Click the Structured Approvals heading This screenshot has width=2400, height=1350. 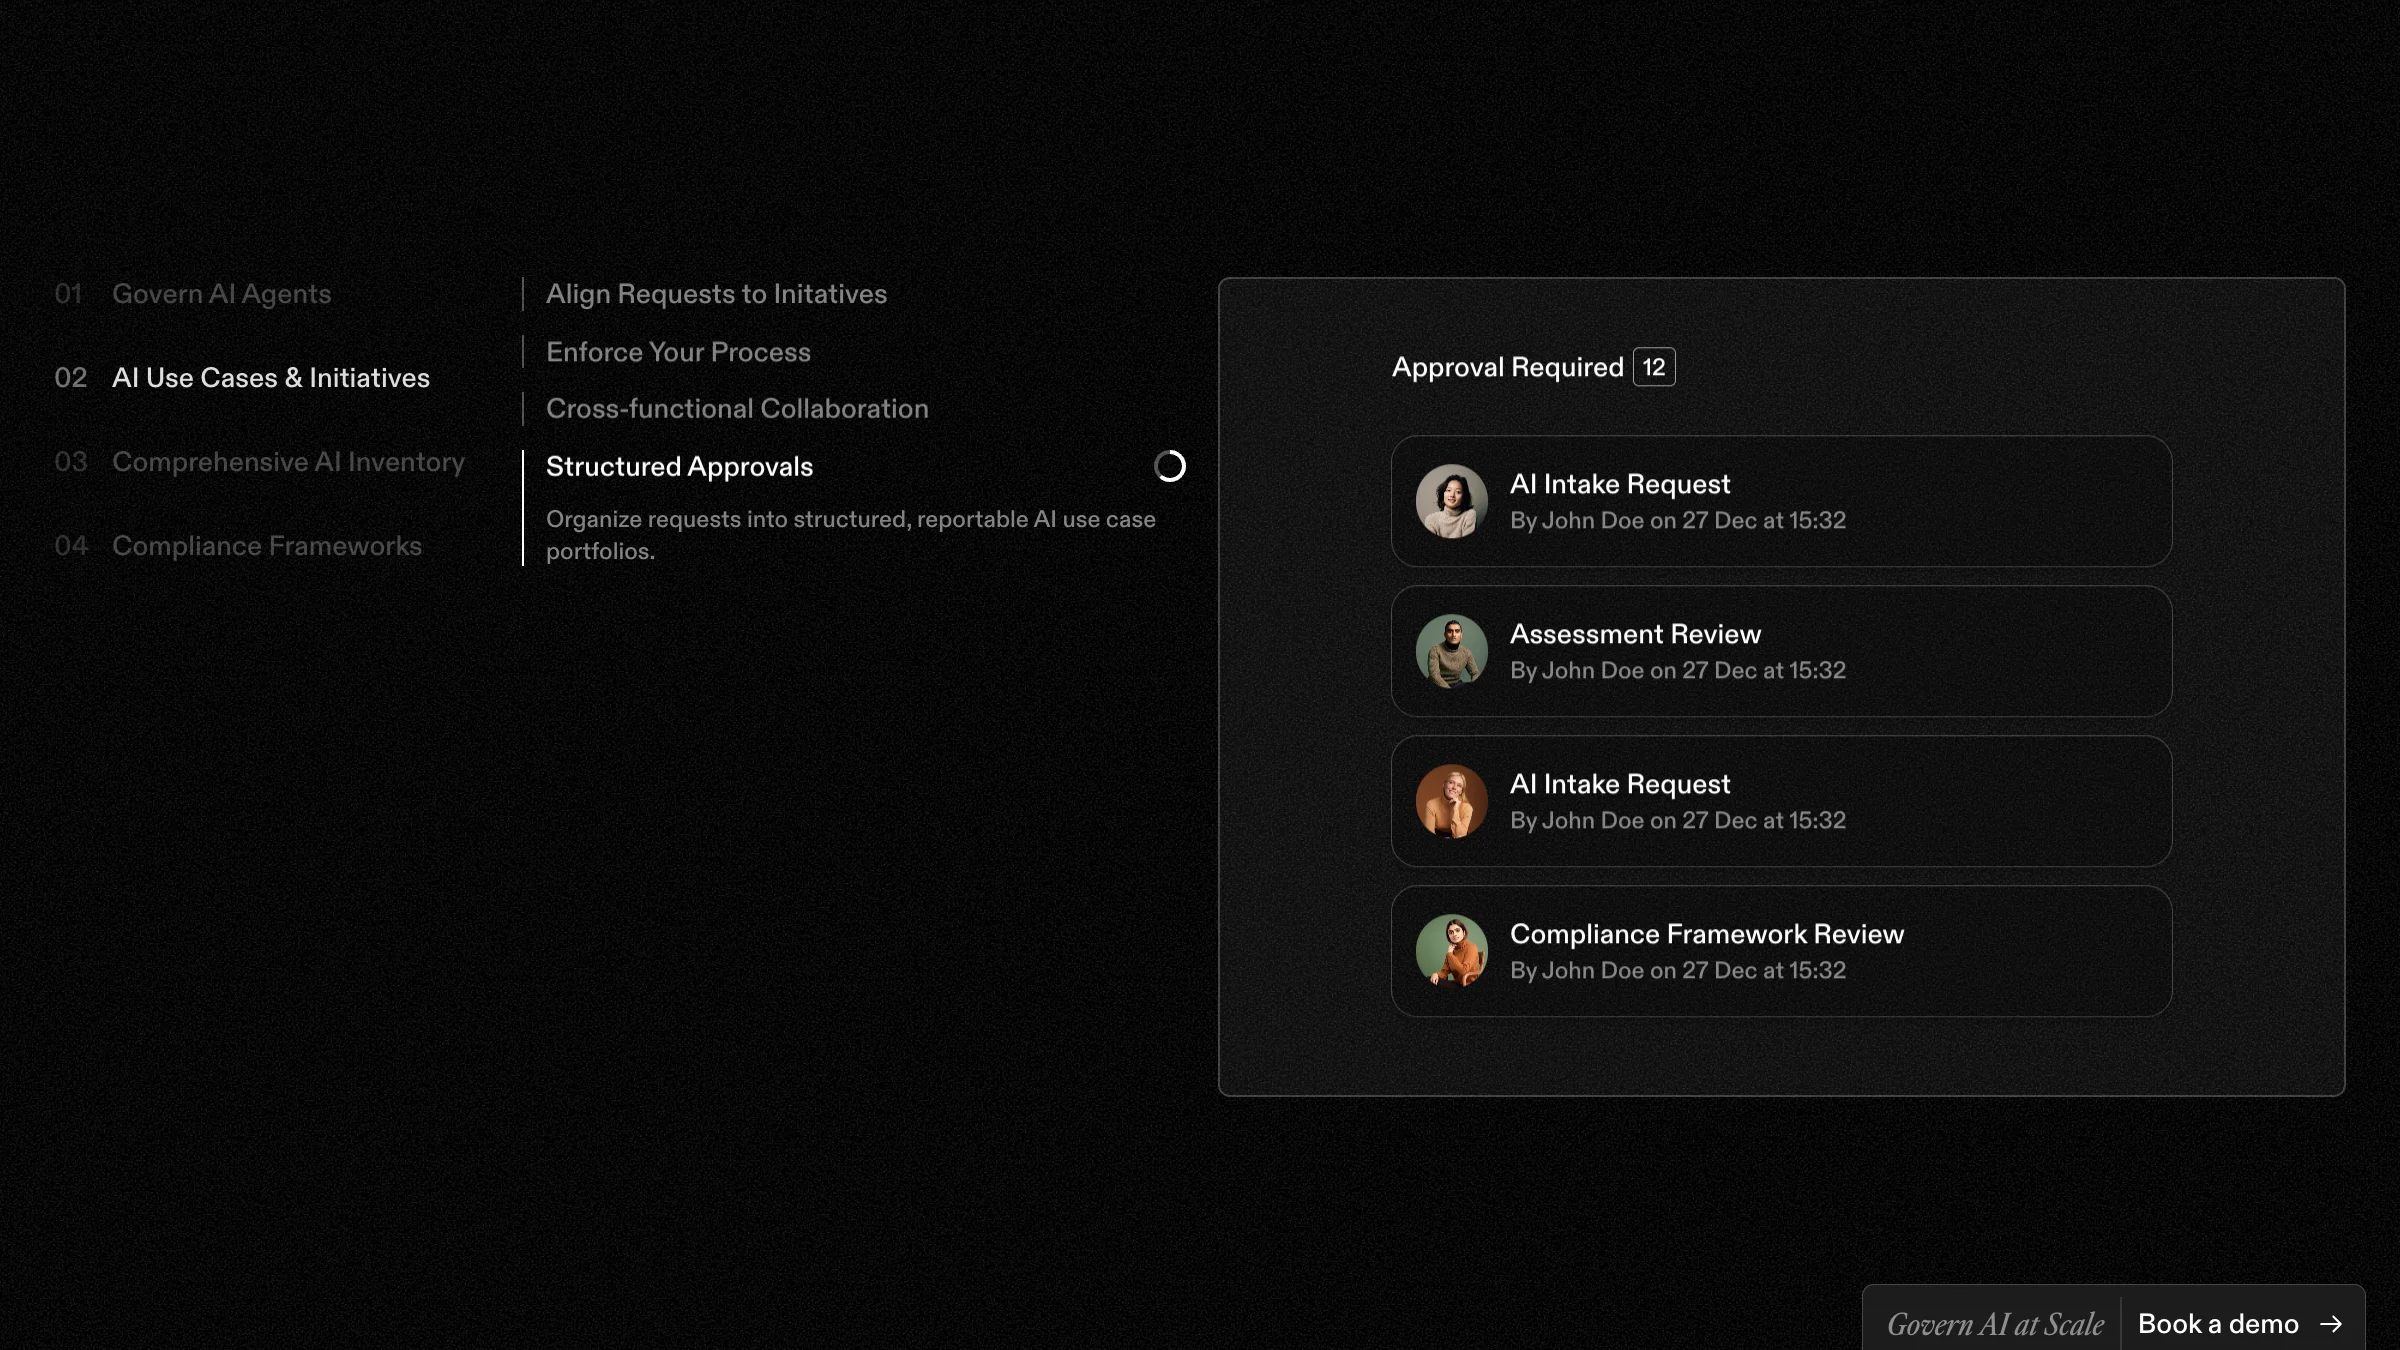[x=679, y=467]
